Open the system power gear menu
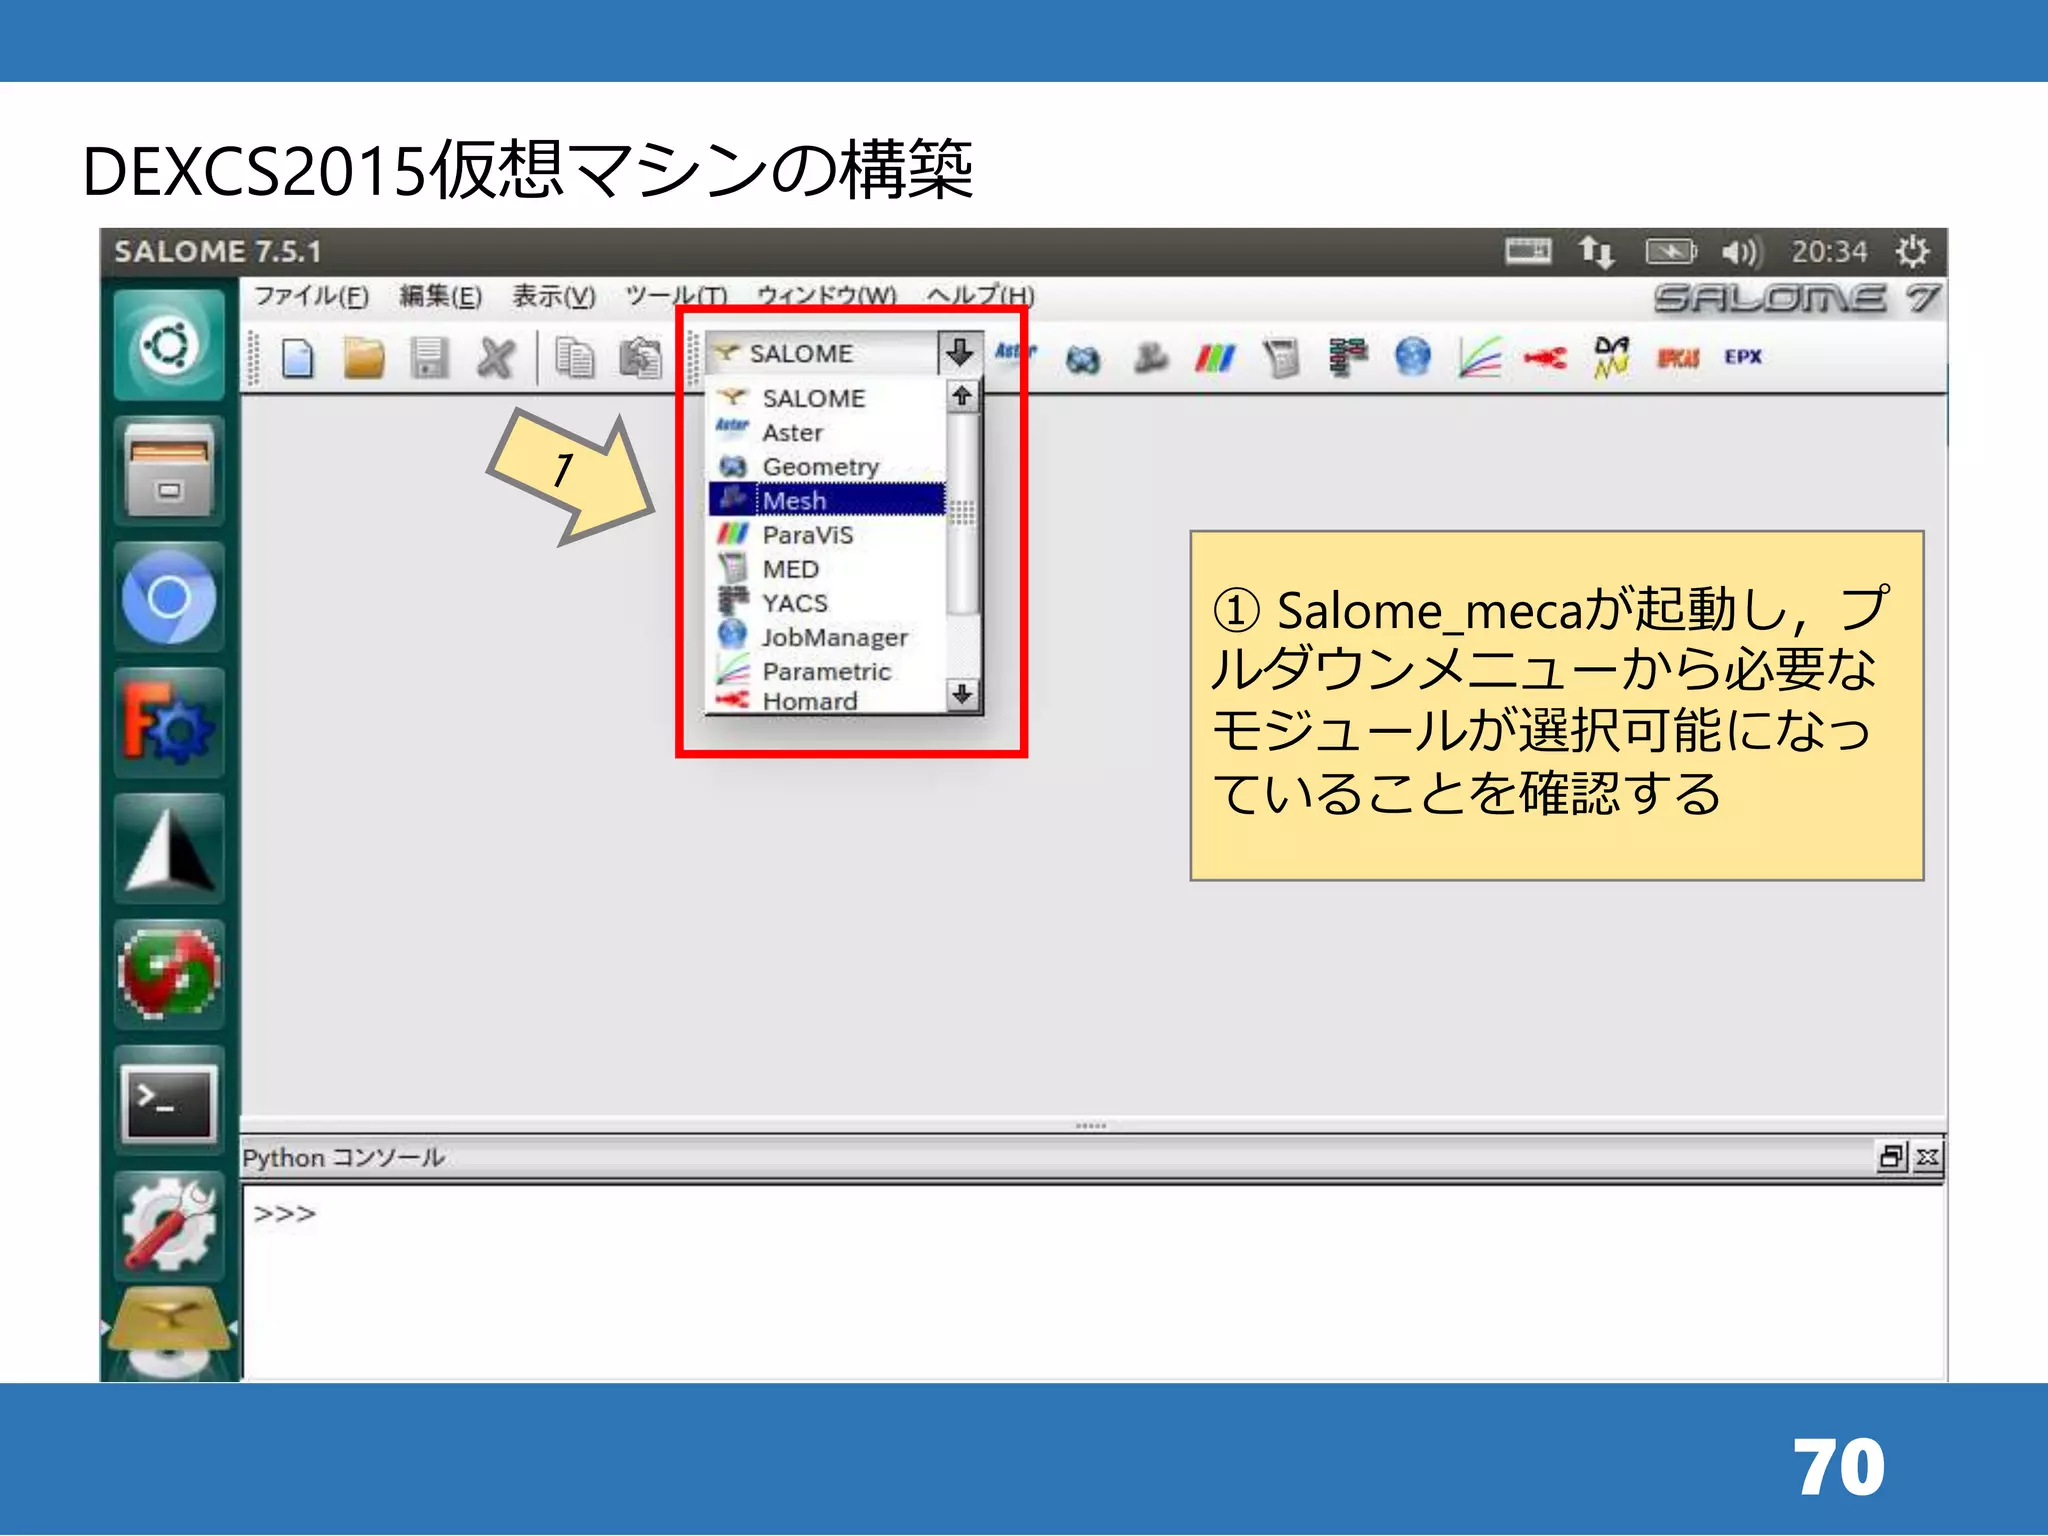The image size is (2048, 1536). click(1912, 251)
